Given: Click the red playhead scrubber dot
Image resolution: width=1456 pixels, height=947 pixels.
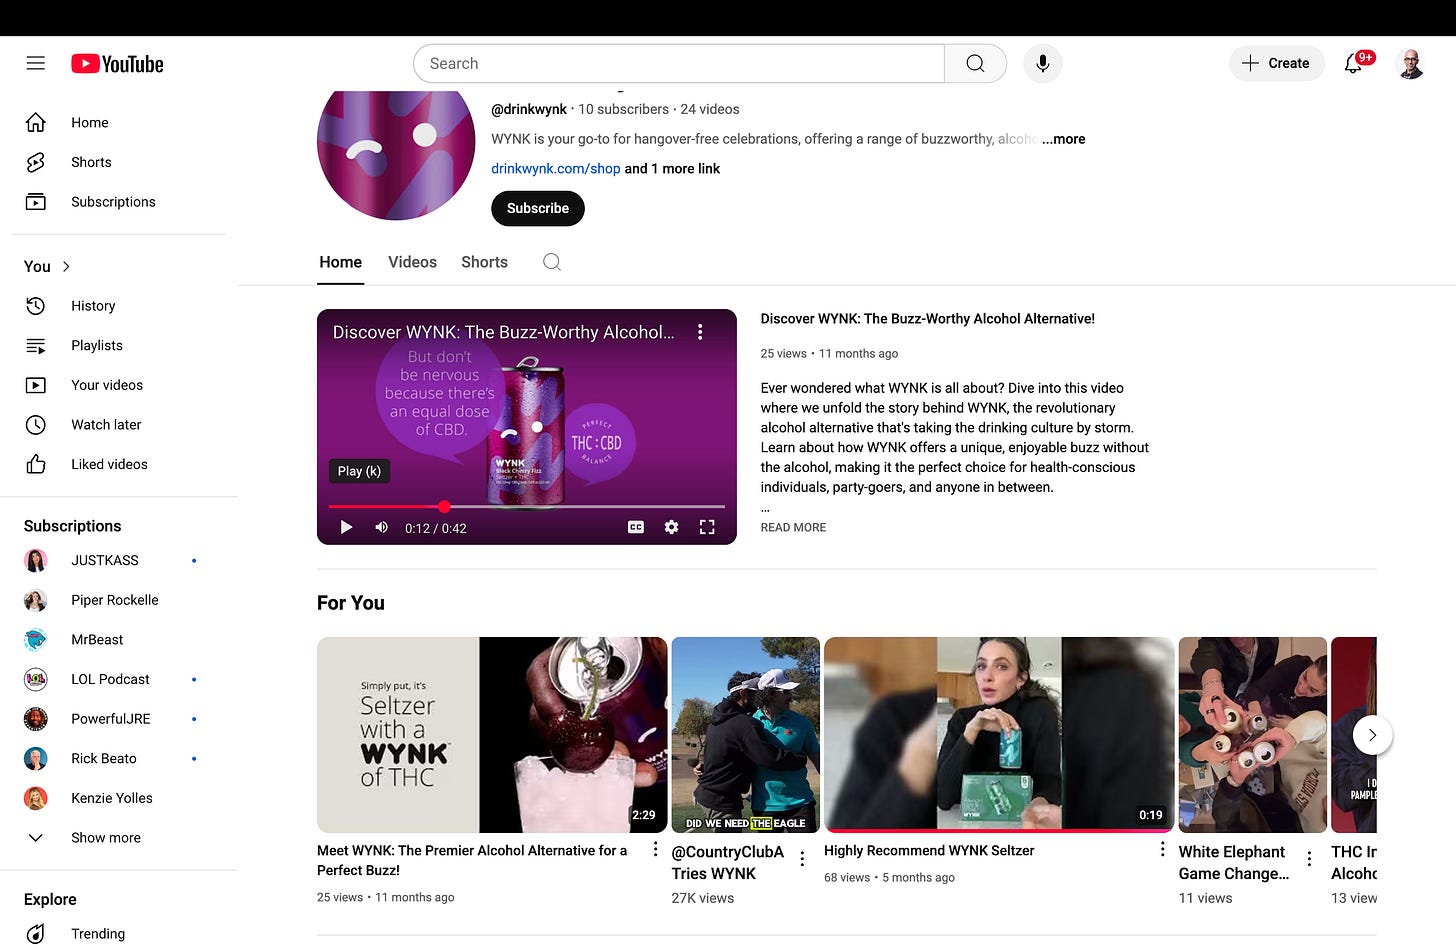Looking at the screenshot, I should 444,507.
